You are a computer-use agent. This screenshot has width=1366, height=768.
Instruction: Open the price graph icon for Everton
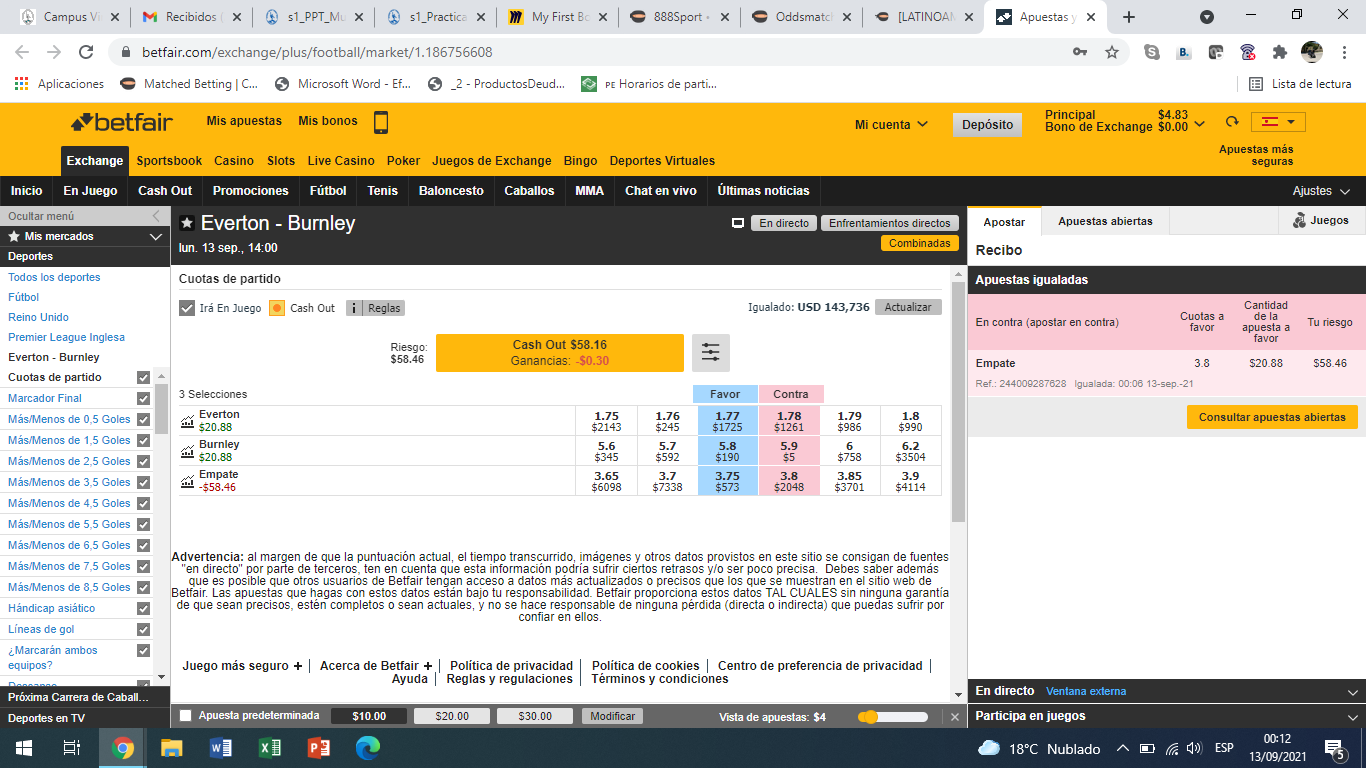tap(187, 422)
